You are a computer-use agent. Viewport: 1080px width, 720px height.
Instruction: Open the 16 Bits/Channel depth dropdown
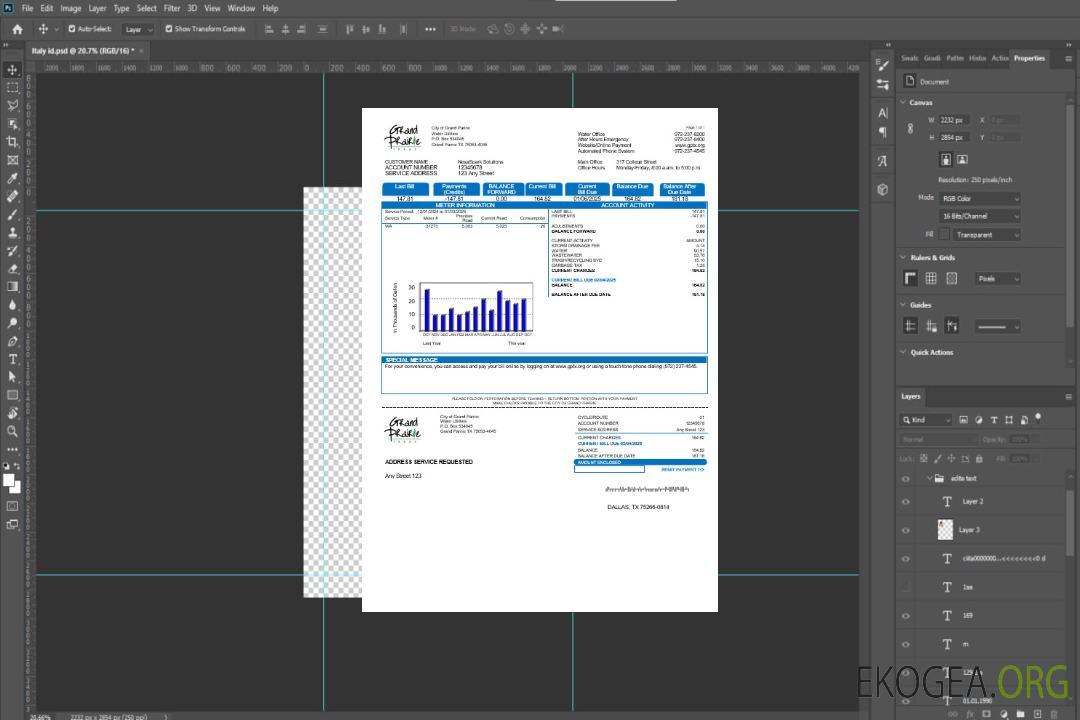pyautogui.click(x=980, y=216)
